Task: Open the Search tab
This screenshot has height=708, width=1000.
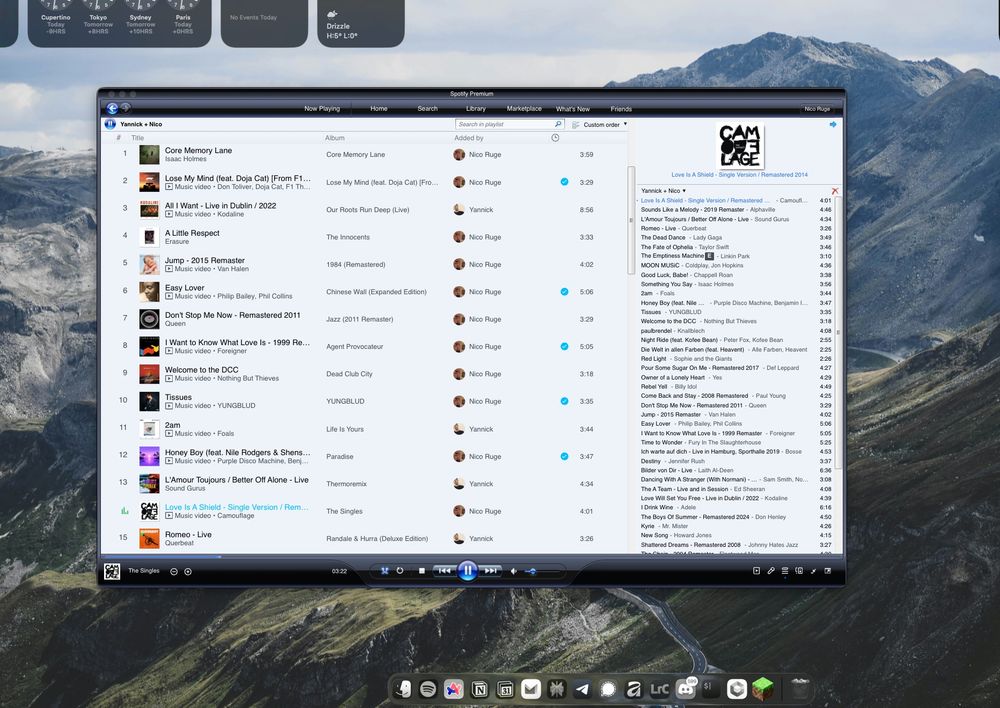Action: pyautogui.click(x=427, y=108)
